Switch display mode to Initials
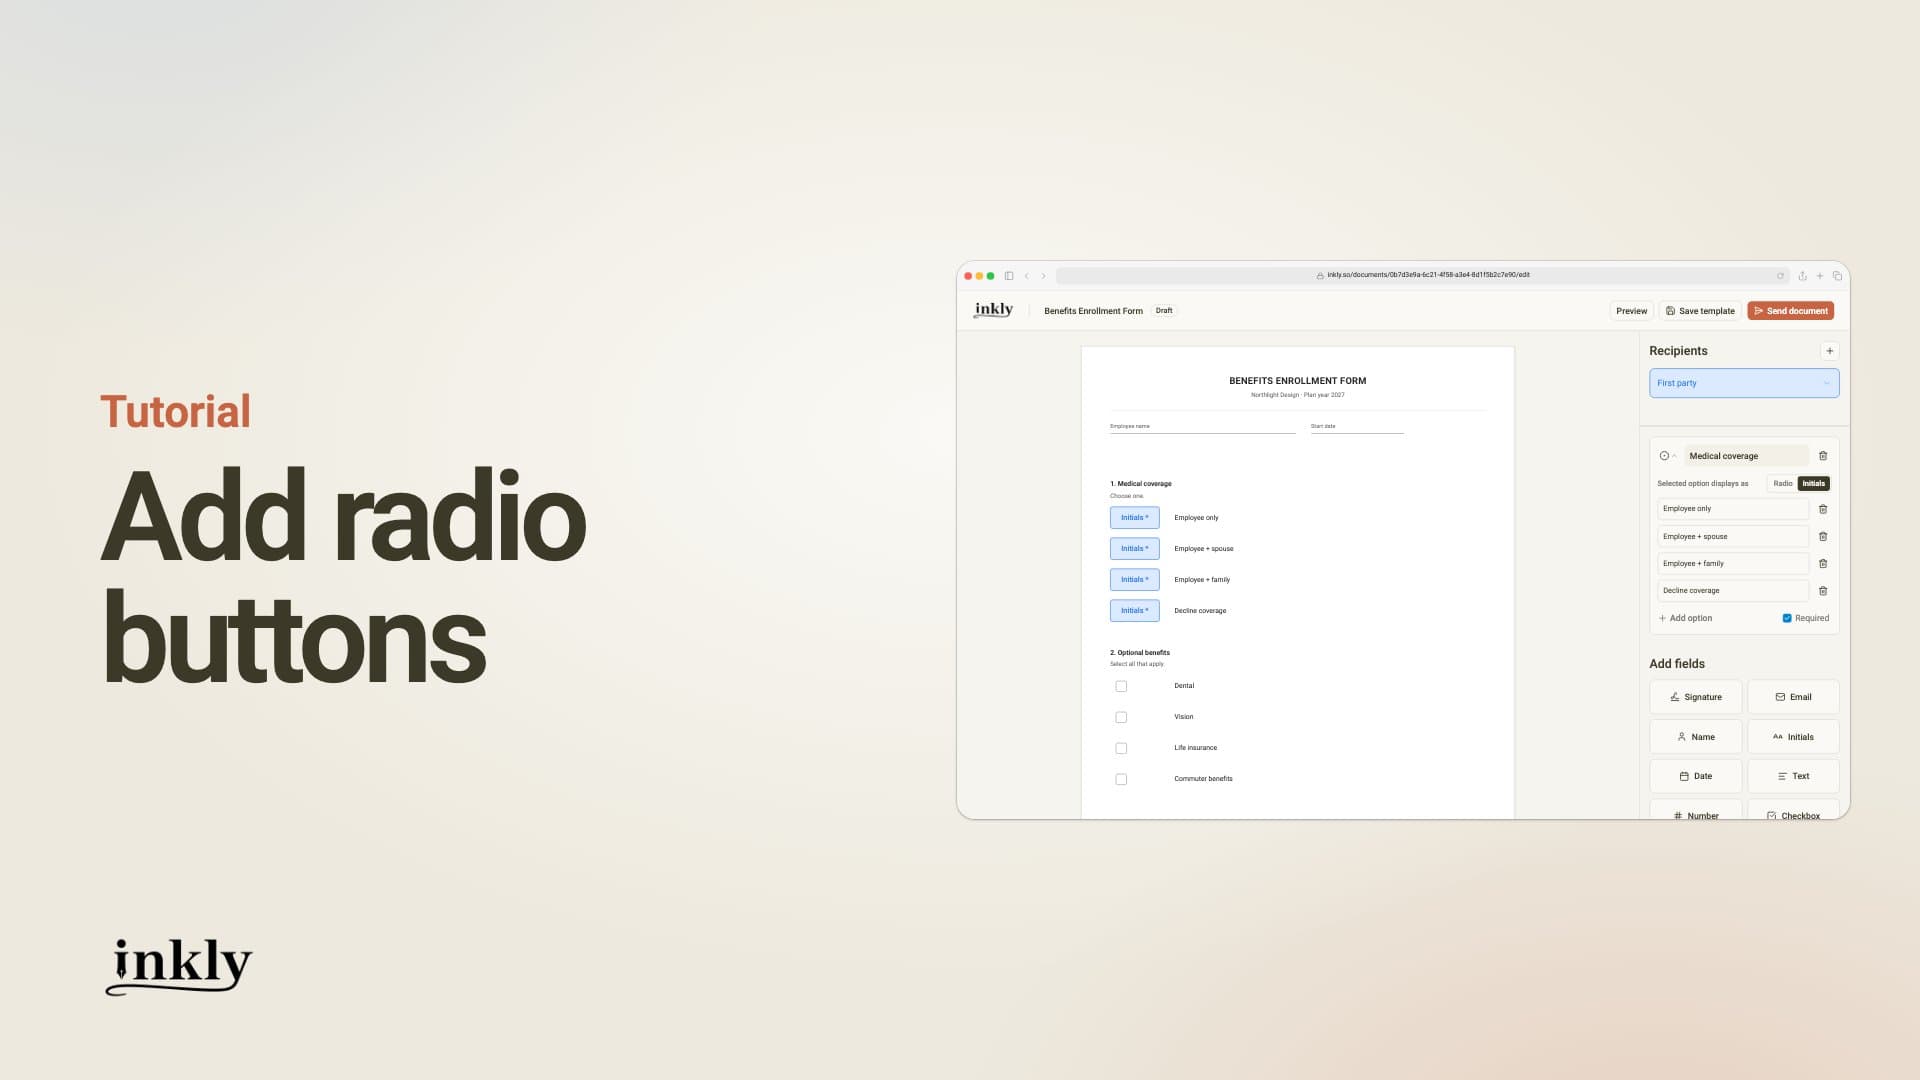The width and height of the screenshot is (1920, 1080). pyautogui.click(x=1814, y=484)
